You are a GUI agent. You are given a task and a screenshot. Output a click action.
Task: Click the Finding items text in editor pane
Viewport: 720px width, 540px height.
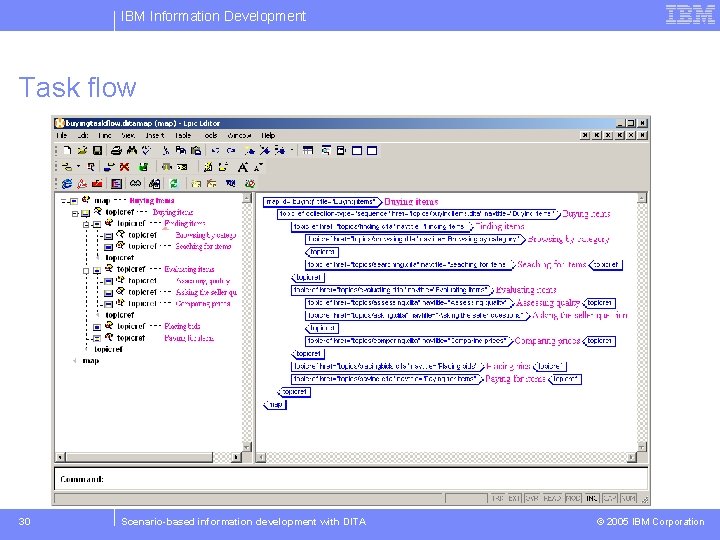(499, 226)
